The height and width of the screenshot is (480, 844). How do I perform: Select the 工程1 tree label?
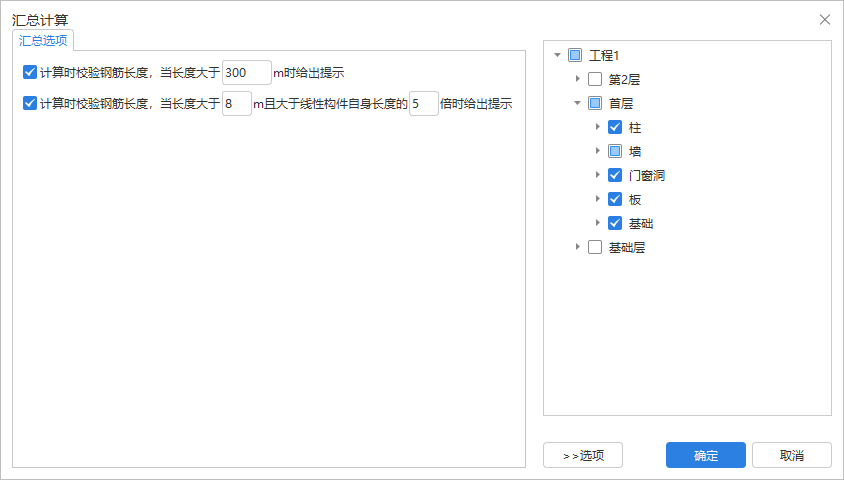[x=604, y=55]
